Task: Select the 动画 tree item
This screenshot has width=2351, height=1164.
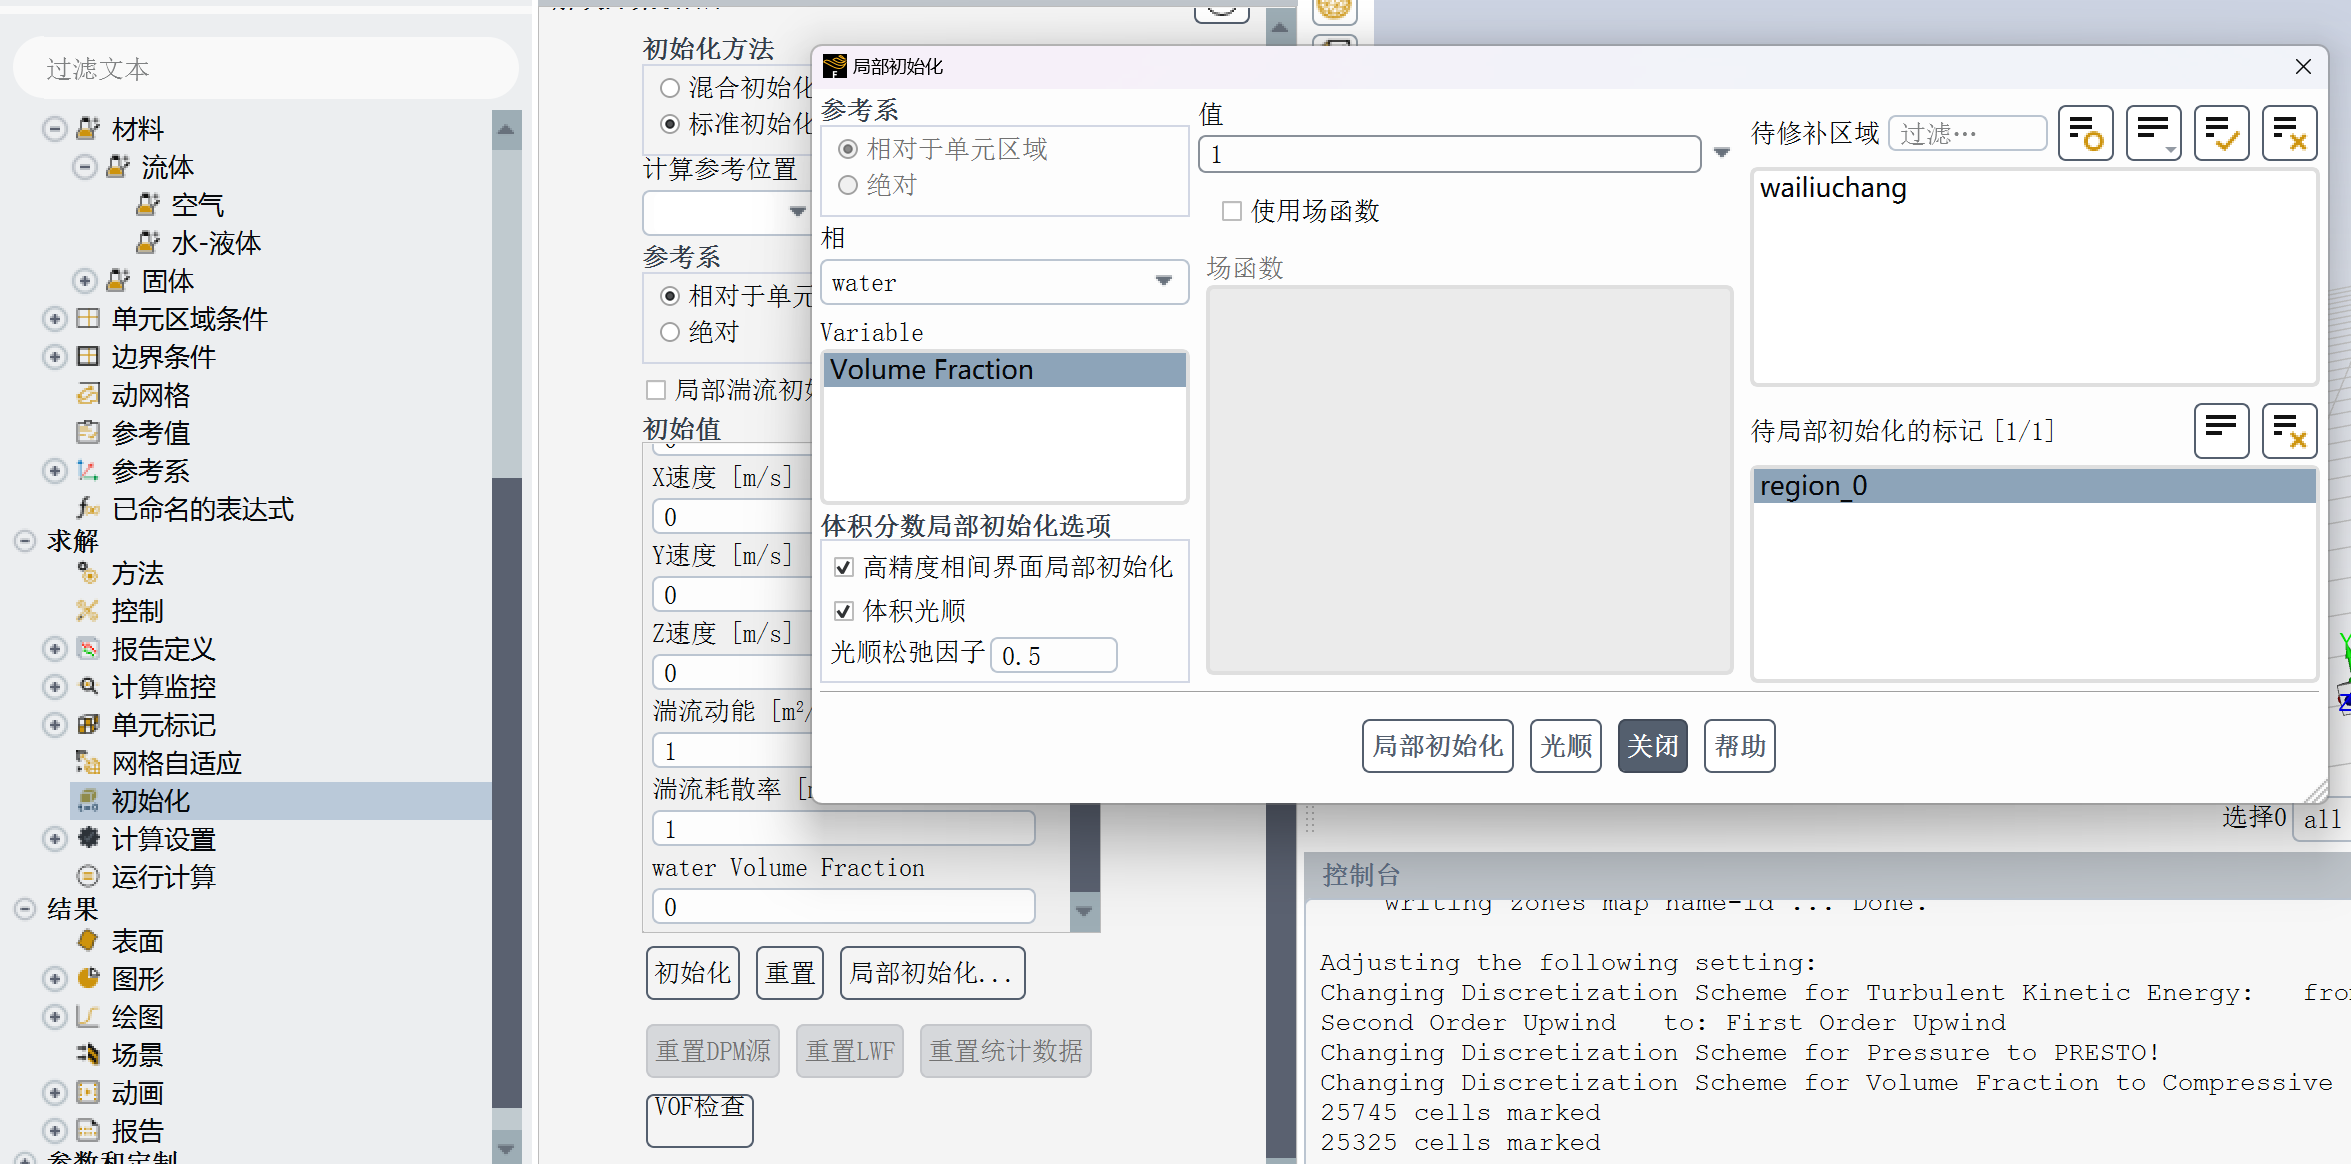Action: 137,1093
